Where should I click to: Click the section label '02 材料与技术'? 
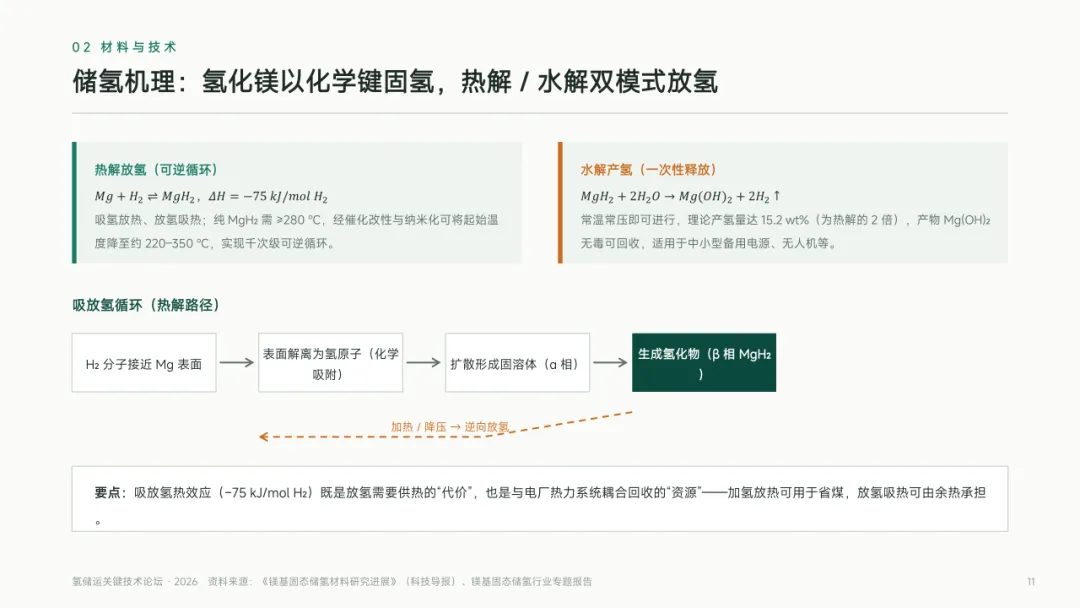[125, 47]
